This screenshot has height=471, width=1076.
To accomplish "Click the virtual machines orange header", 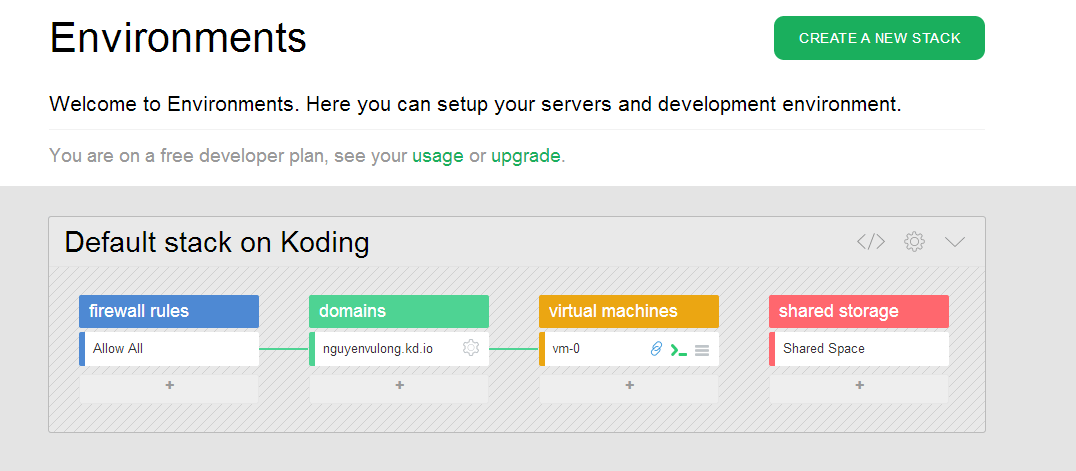I will tap(629, 311).
